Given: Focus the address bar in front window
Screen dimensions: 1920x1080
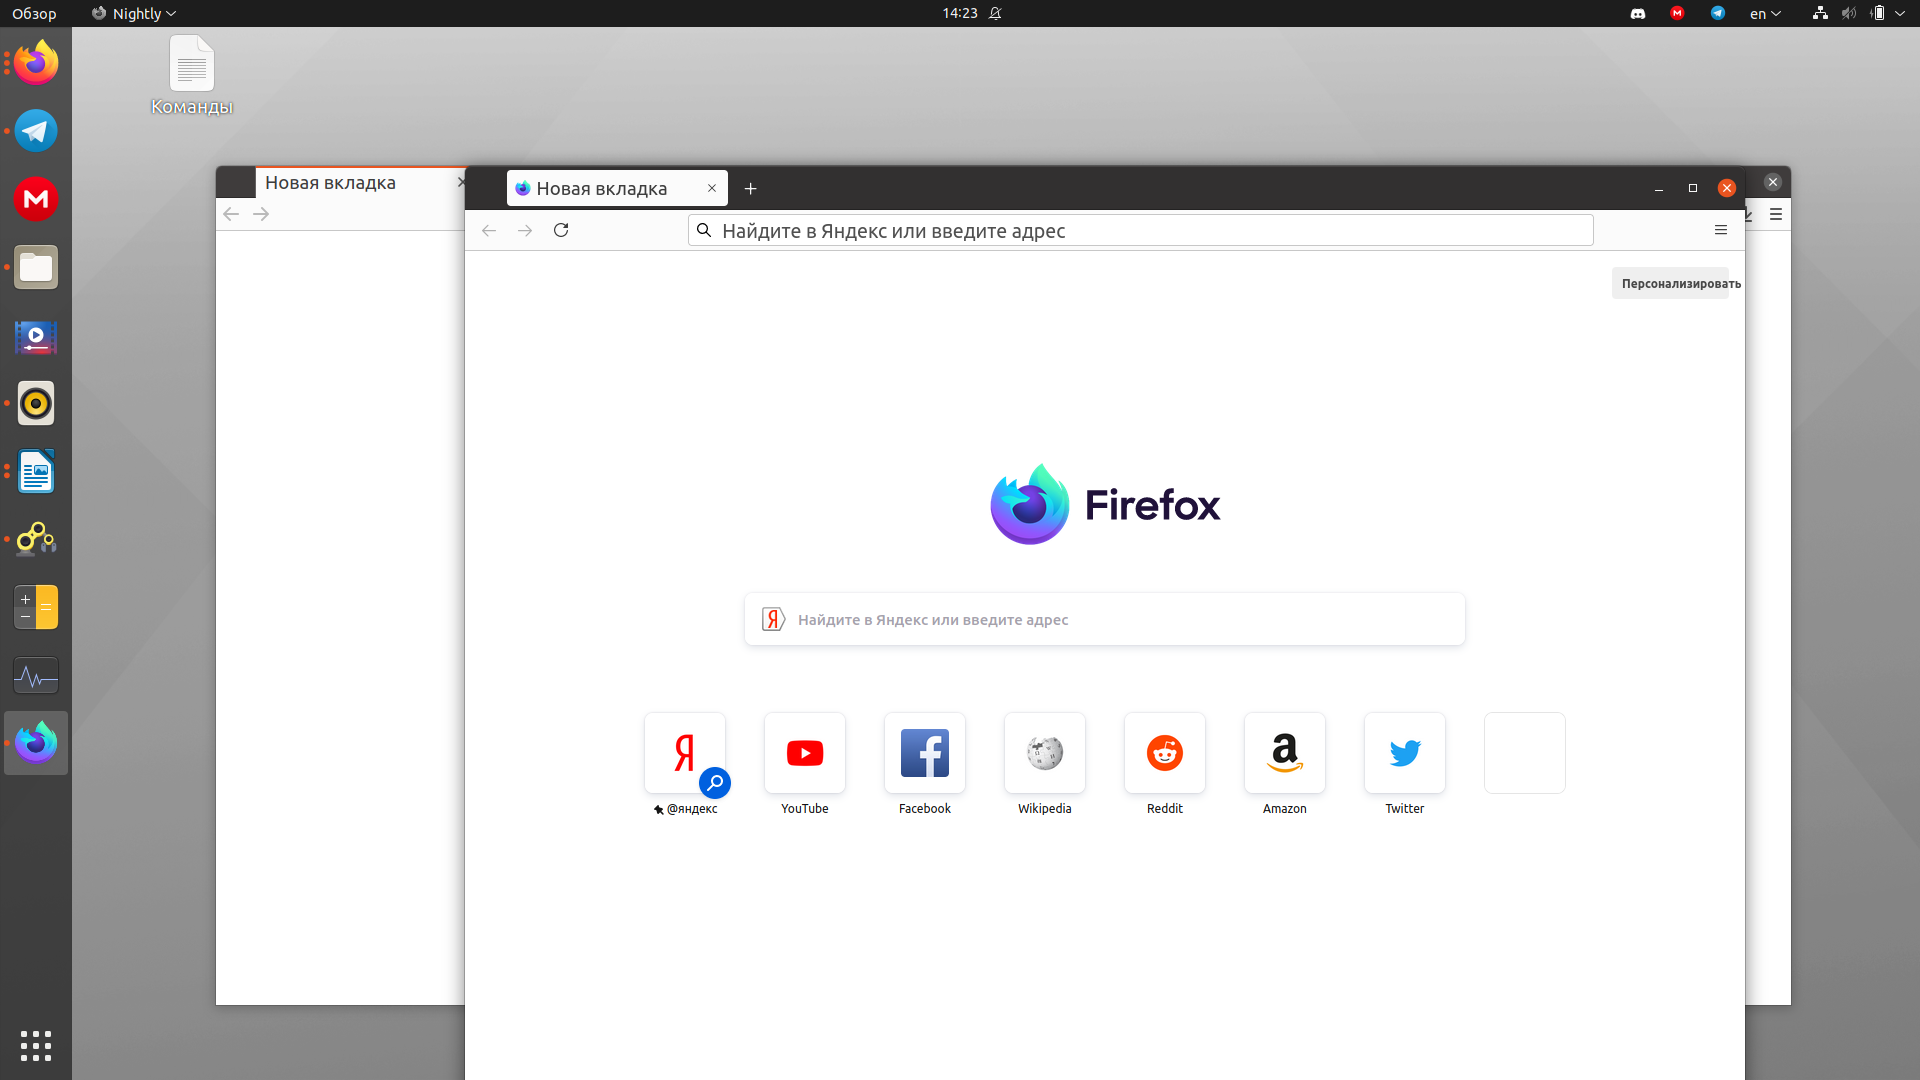Looking at the screenshot, I should (x=1140, y=230).
